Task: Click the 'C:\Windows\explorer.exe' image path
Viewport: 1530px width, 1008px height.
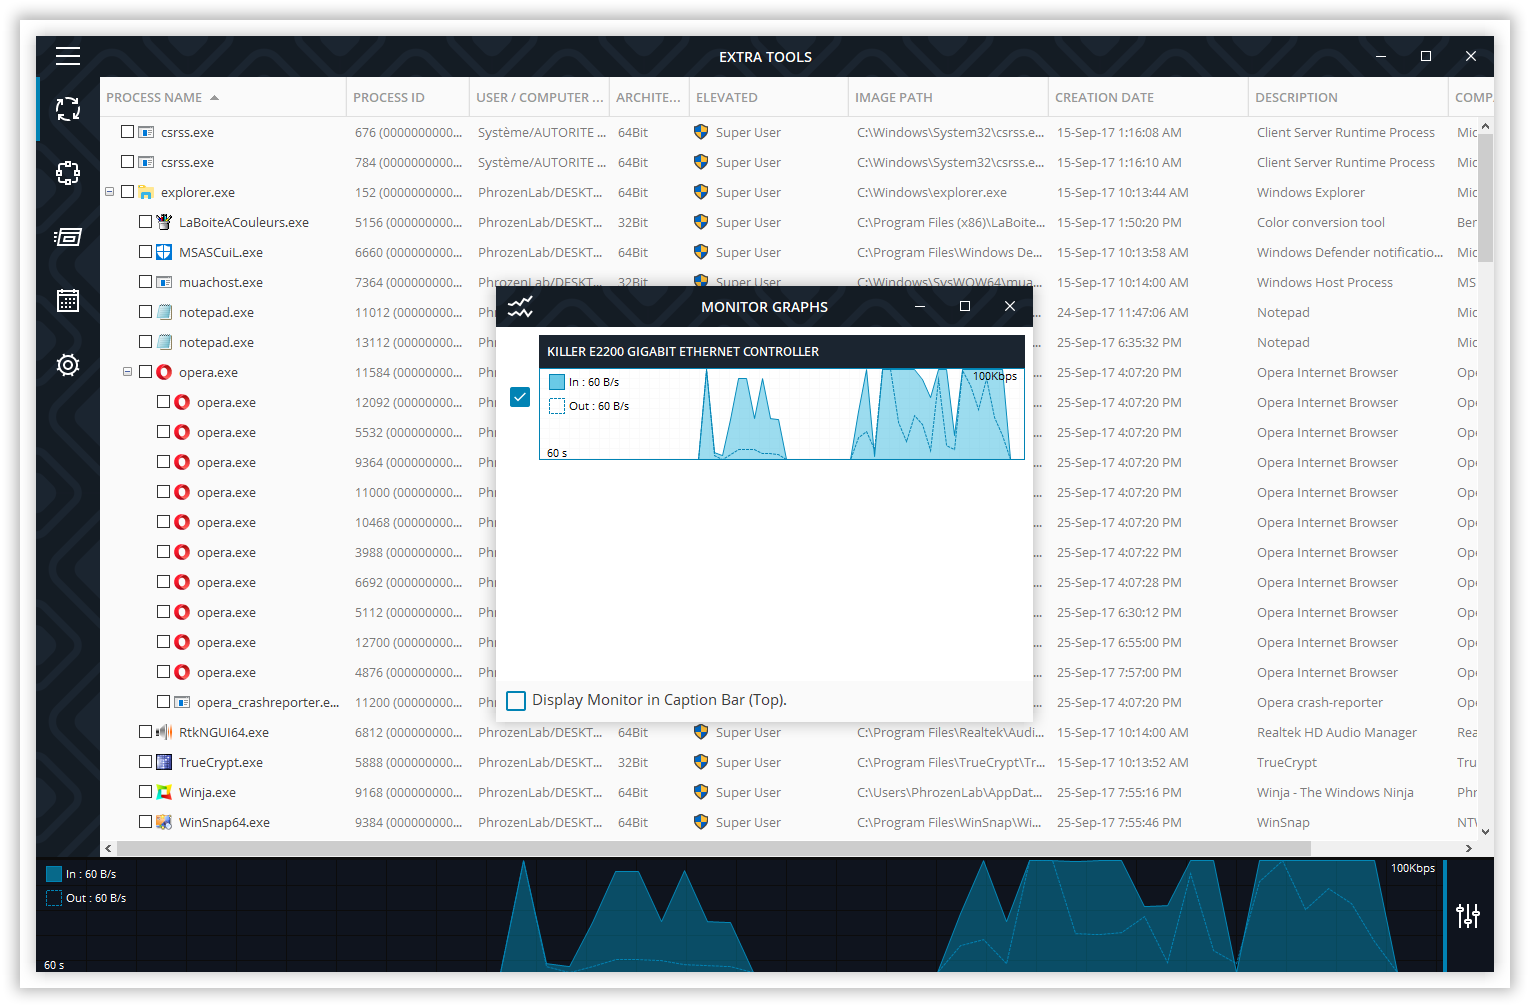Action: point(932,192)
